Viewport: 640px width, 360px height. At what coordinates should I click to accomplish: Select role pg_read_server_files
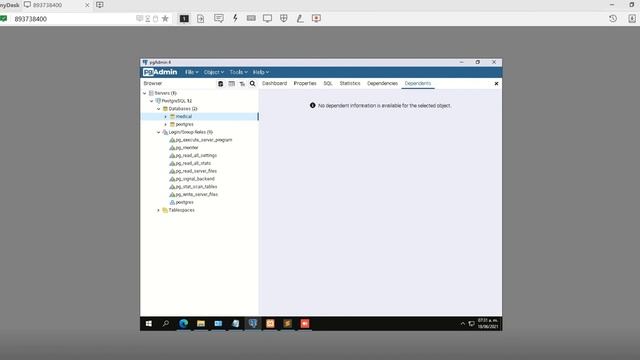click(x=196, y=171)
